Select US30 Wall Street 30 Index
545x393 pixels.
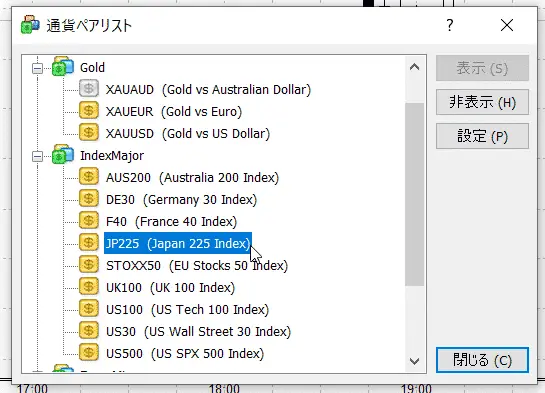pyautogui.click(x=198, y=331)
